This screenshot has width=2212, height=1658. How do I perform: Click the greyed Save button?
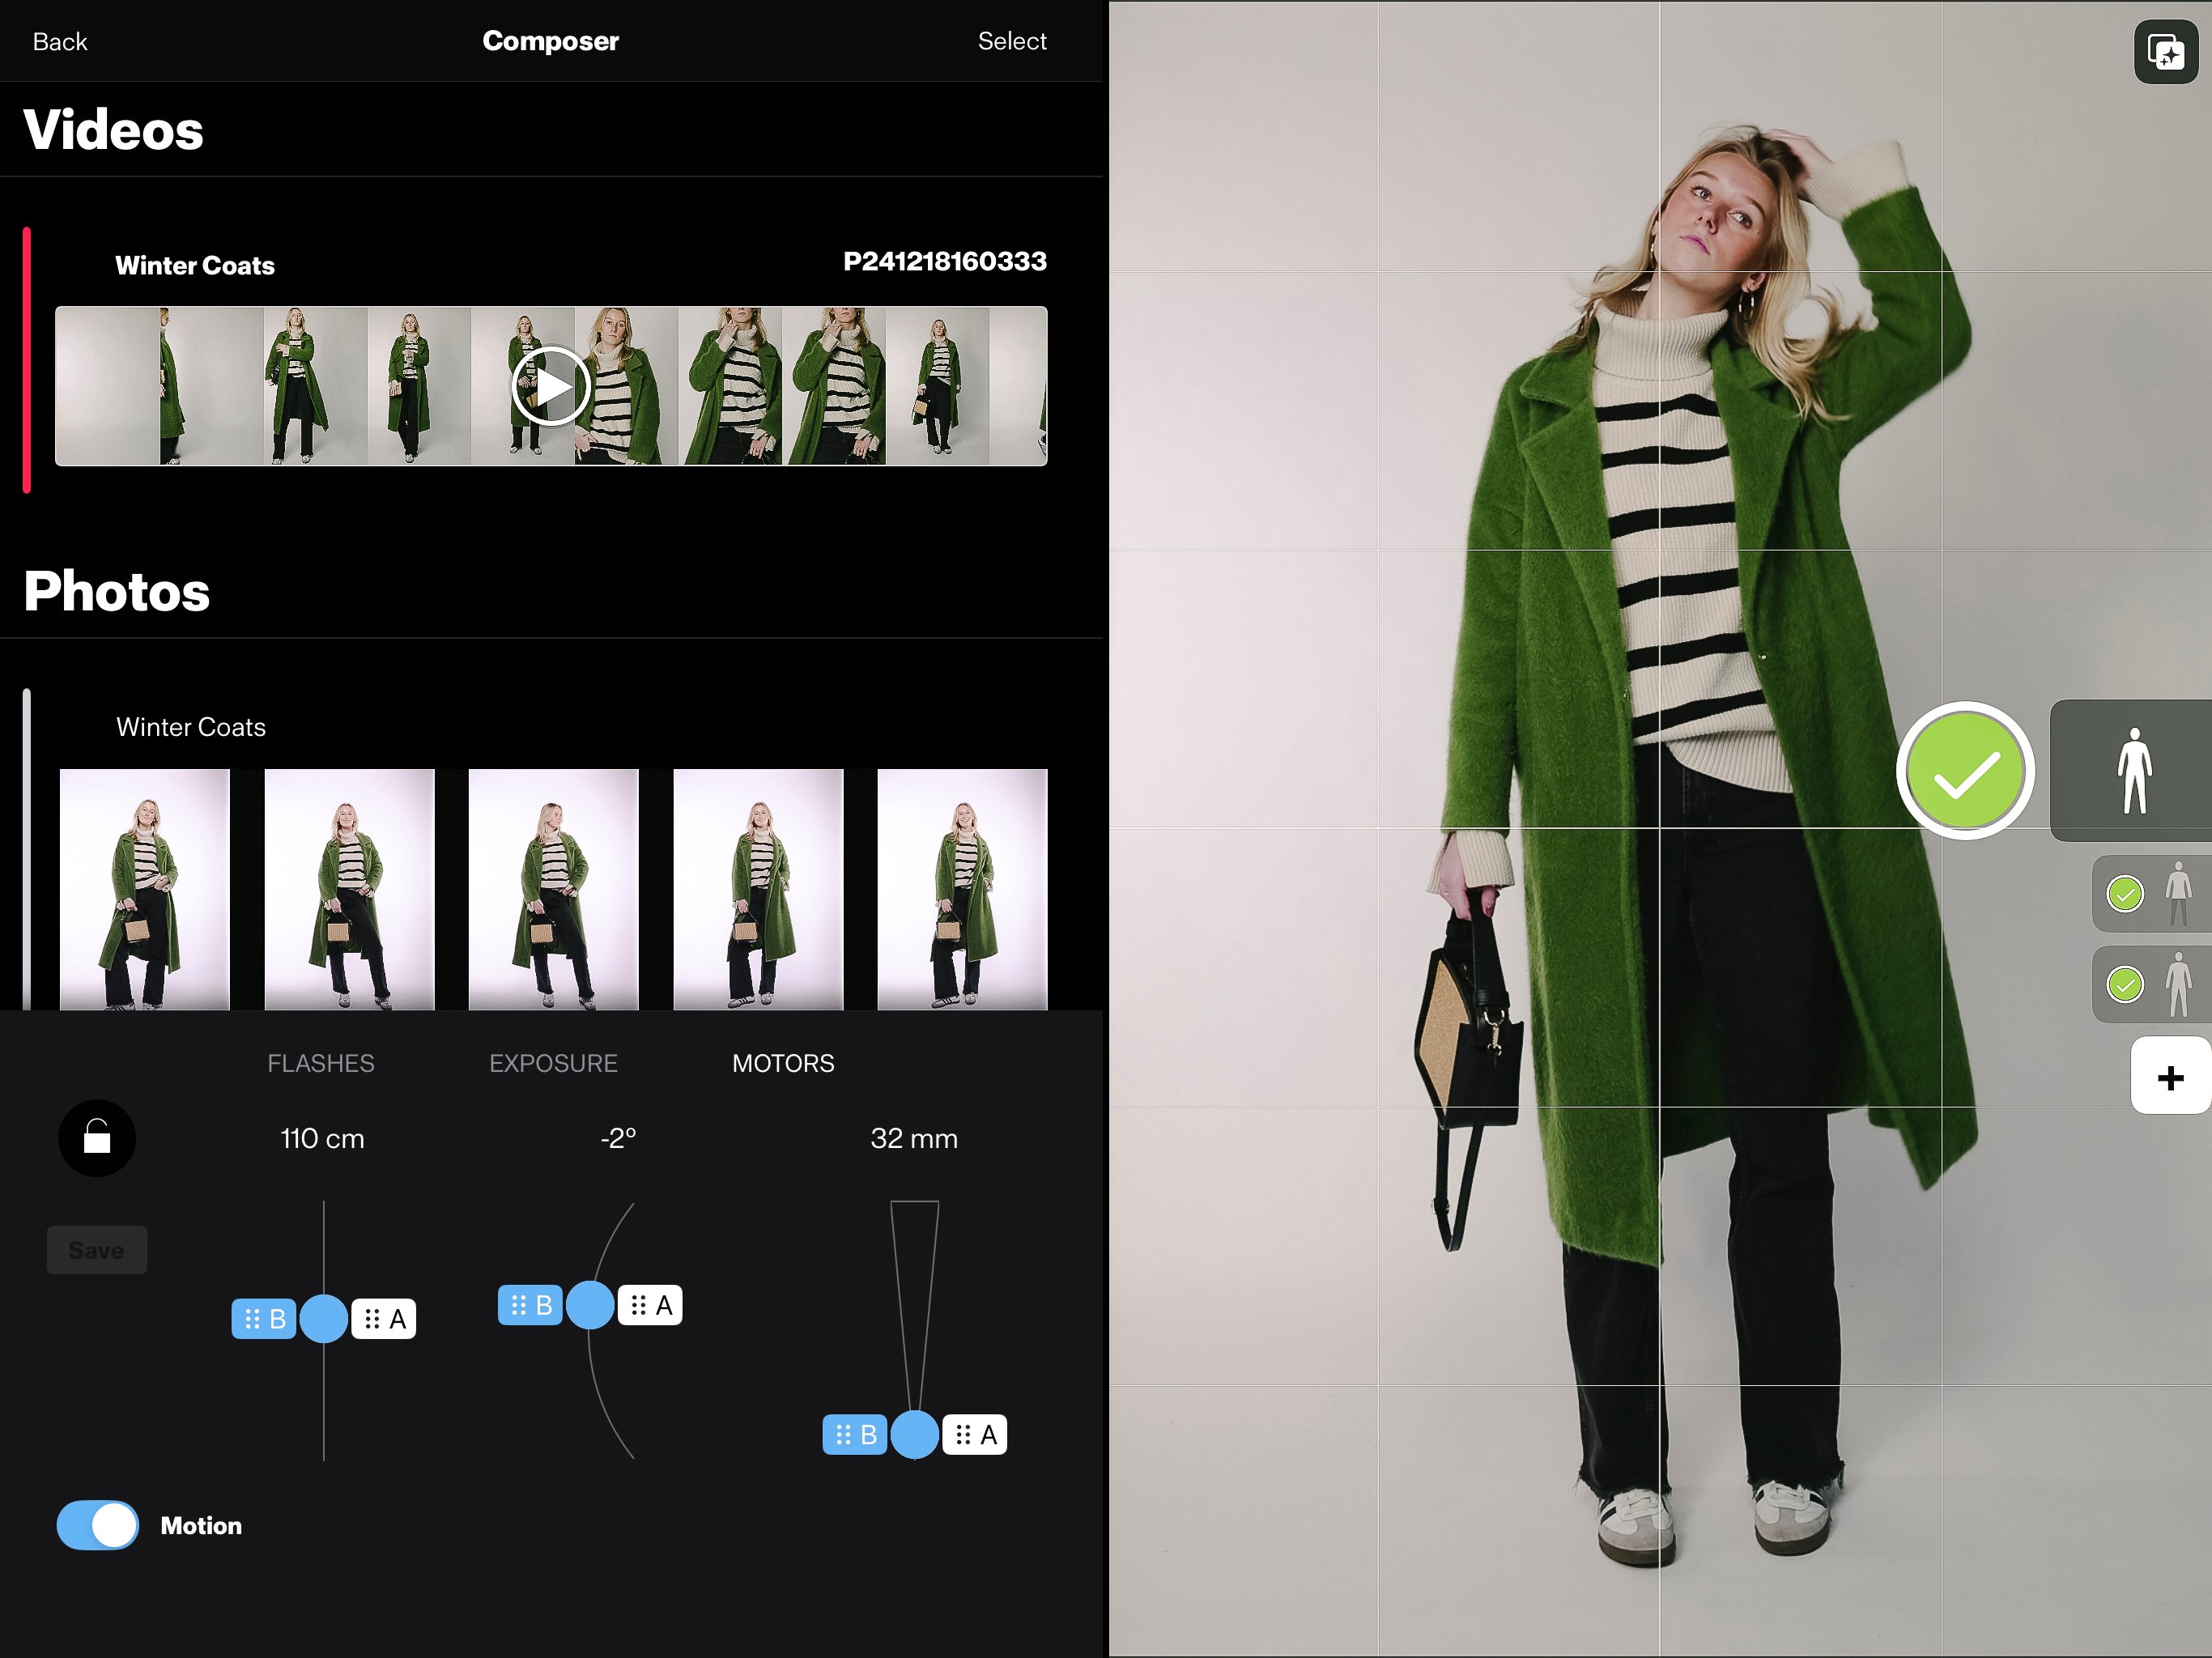(x=97, y=1250)
